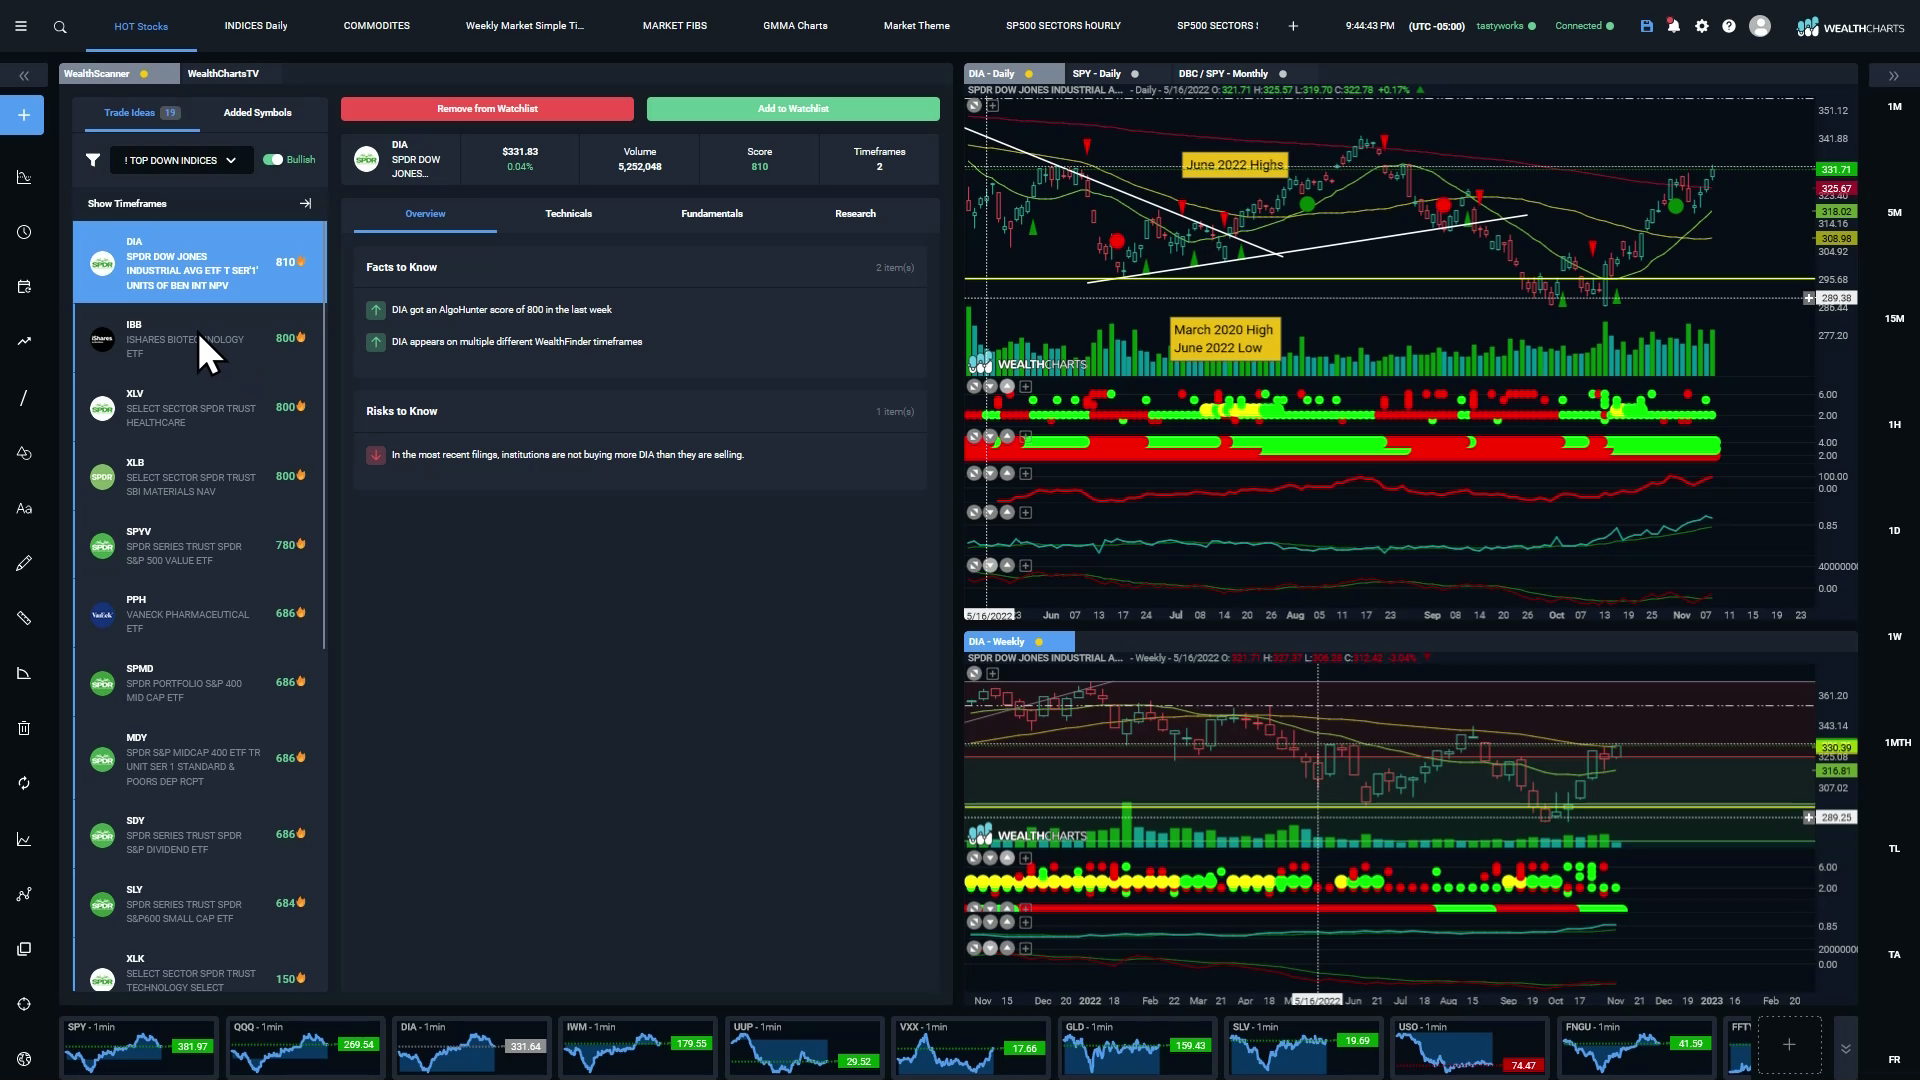Set timeframe to 1D
The width and height of the screenshot is (1920, 1080).
point(1894,531)
